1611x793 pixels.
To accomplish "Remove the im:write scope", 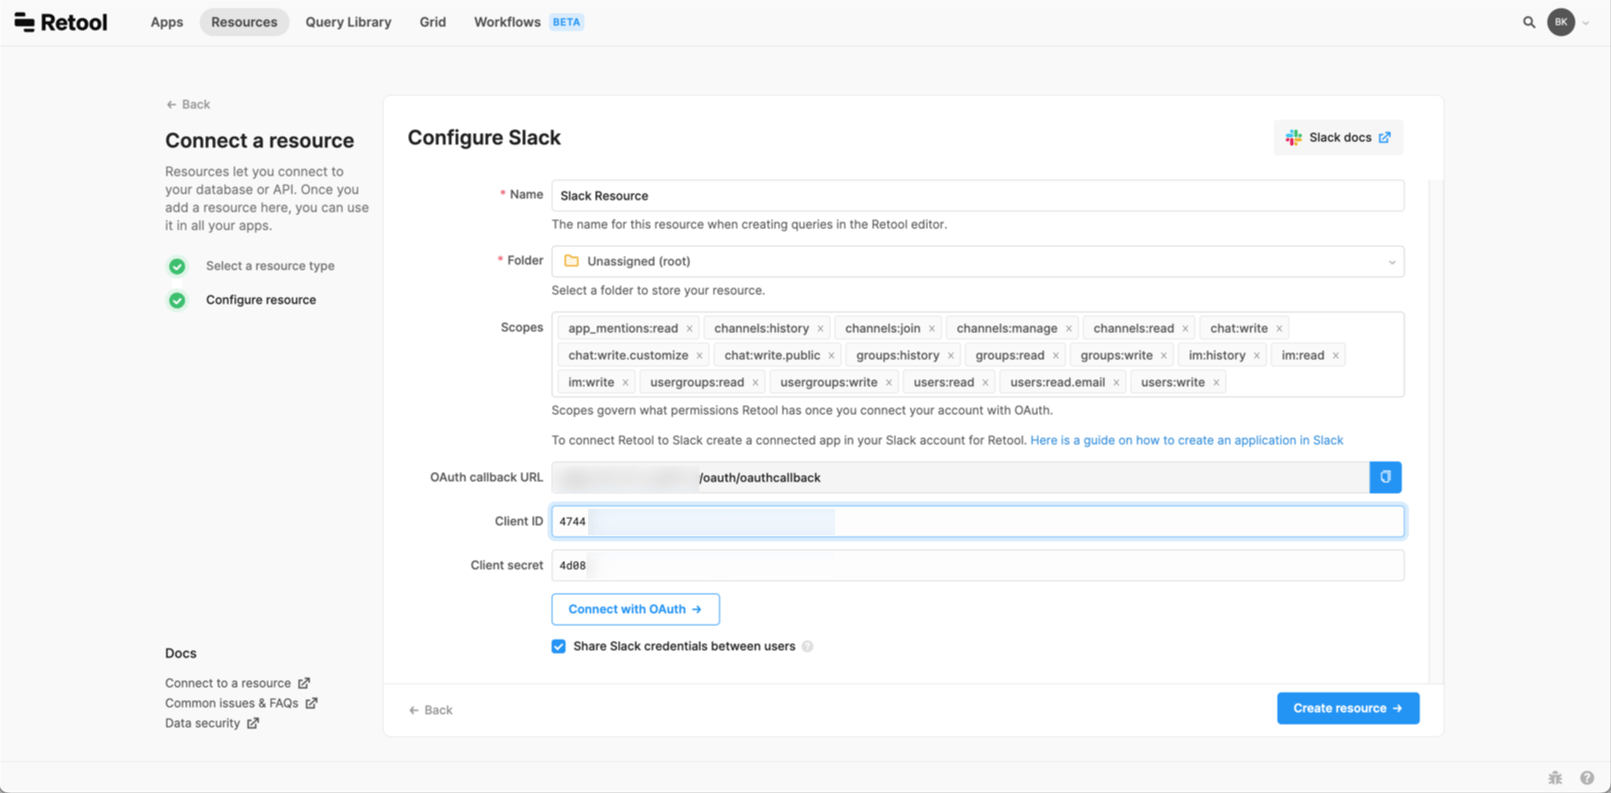I will (x=625, y=382).
